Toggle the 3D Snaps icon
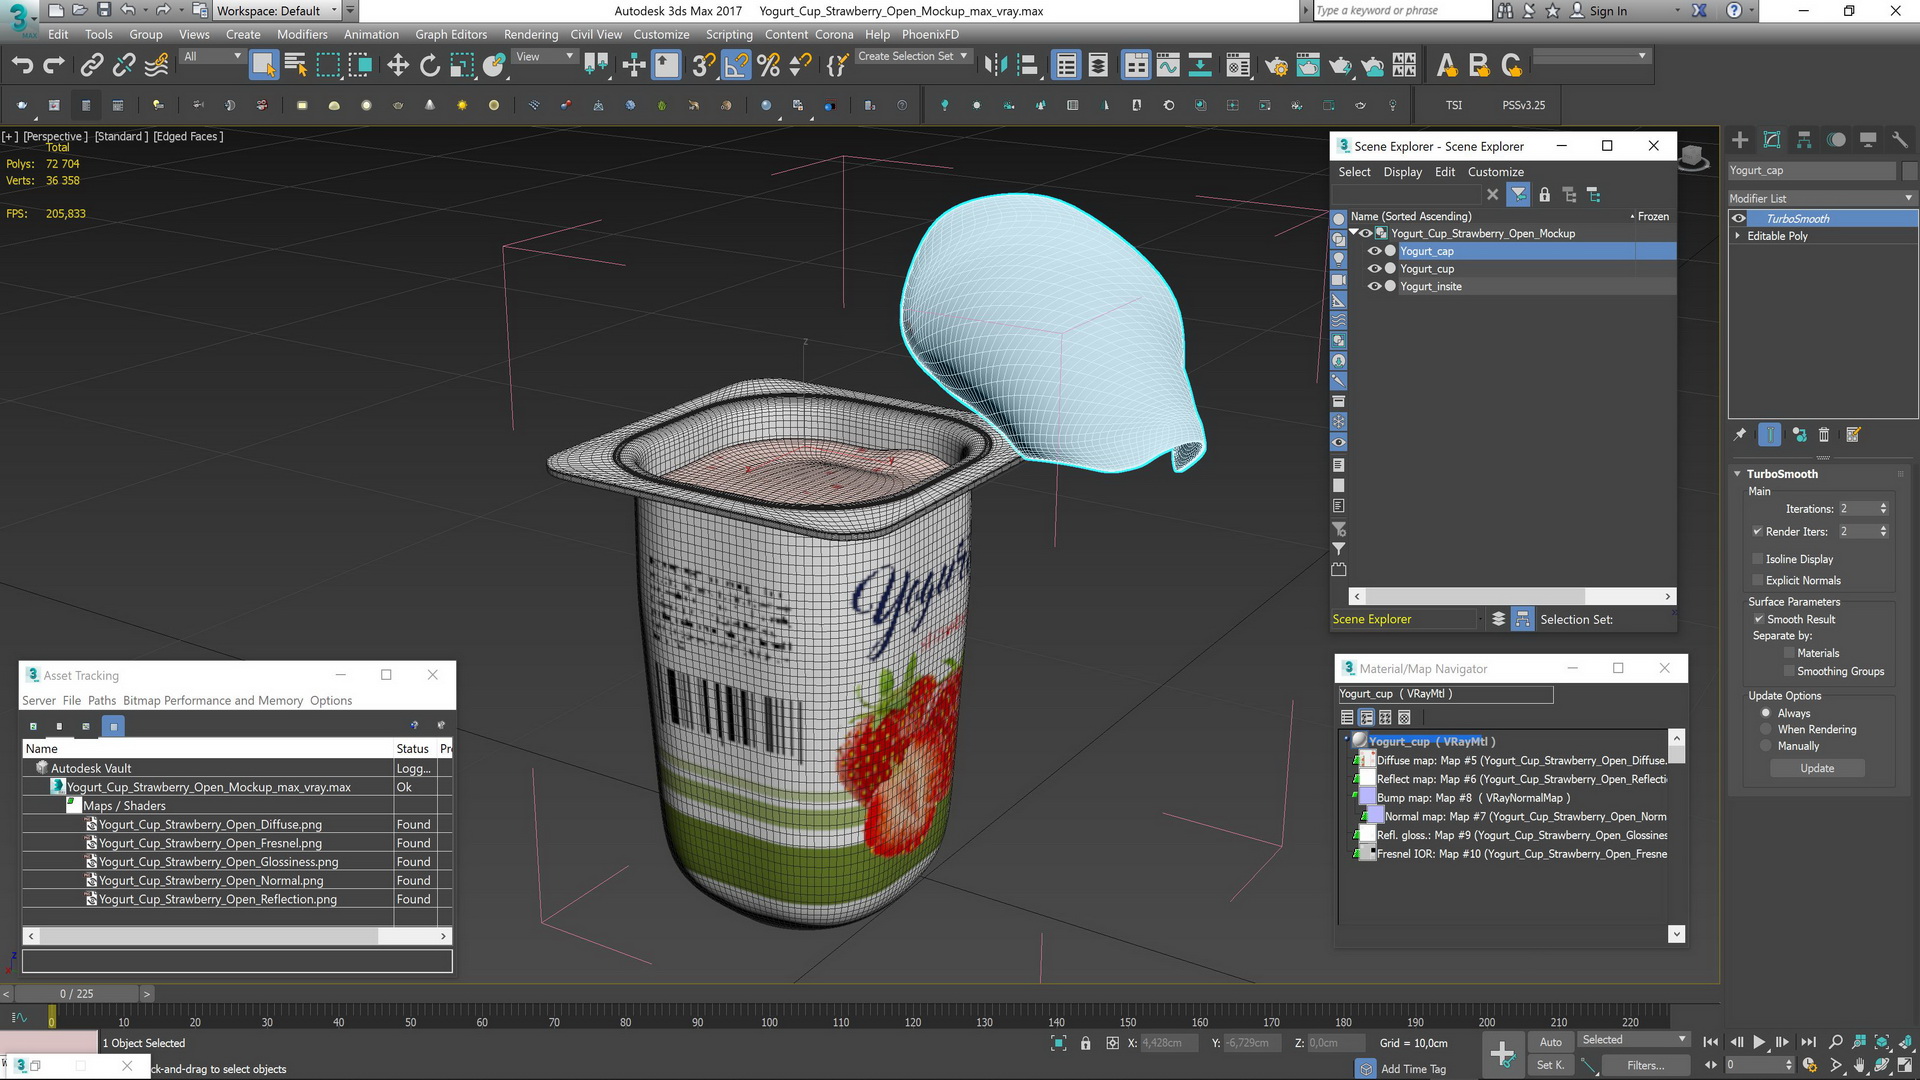Screen dimensions: 1920x1080 (x=703, y=66)
